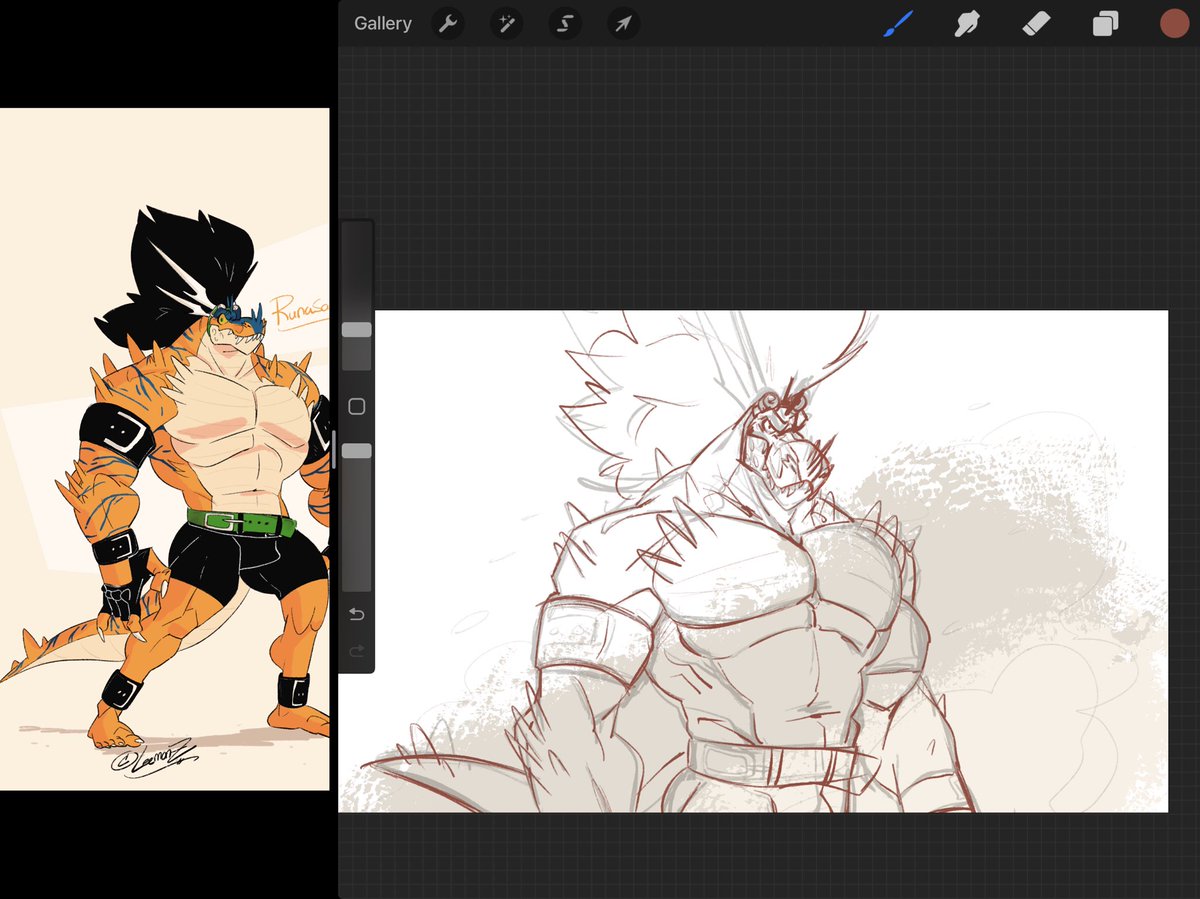Activate the Transform arrow tool
The width and height of the screenshot is (1200, 899).
(623, 23)
